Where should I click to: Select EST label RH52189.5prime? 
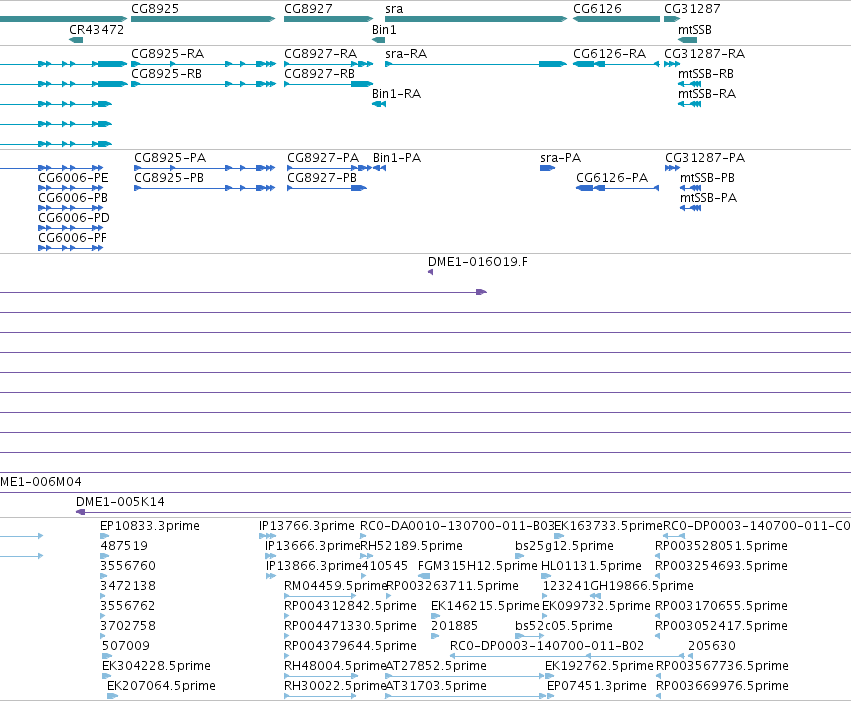click(412, 546)
